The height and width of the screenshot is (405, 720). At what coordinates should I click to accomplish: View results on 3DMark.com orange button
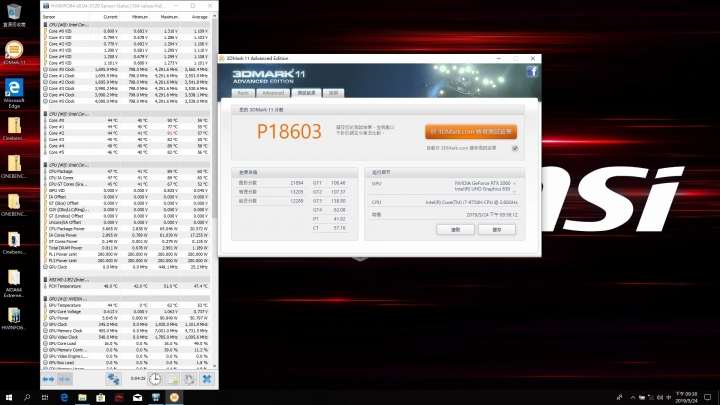click(471, 132)
